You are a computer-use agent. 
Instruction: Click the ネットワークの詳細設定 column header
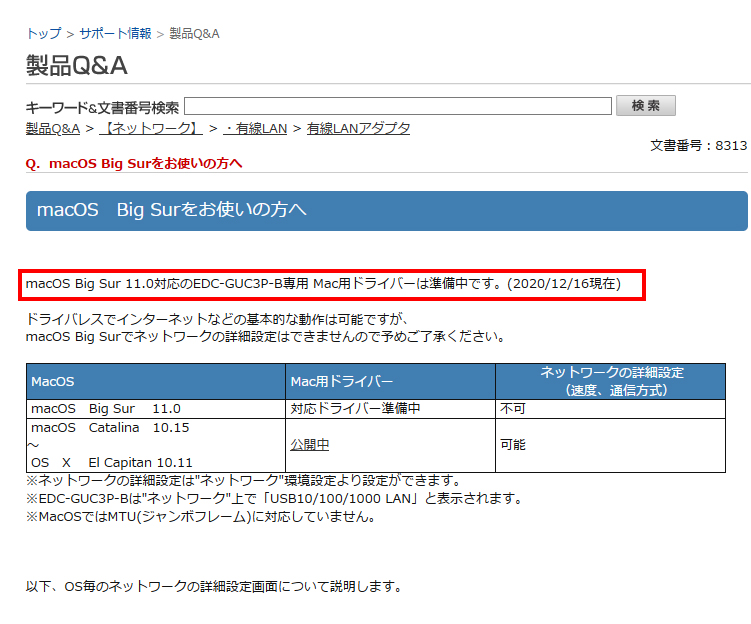point(610,381)
